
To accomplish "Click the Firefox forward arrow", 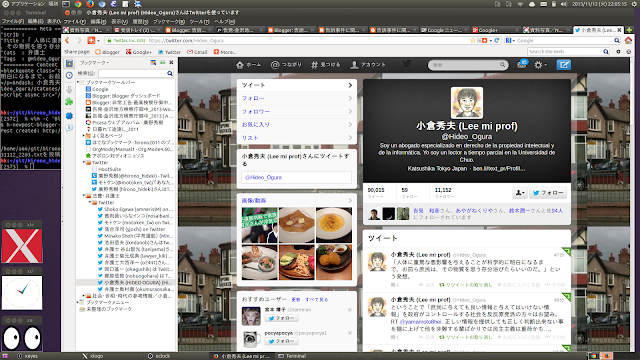I will [80, 40].
